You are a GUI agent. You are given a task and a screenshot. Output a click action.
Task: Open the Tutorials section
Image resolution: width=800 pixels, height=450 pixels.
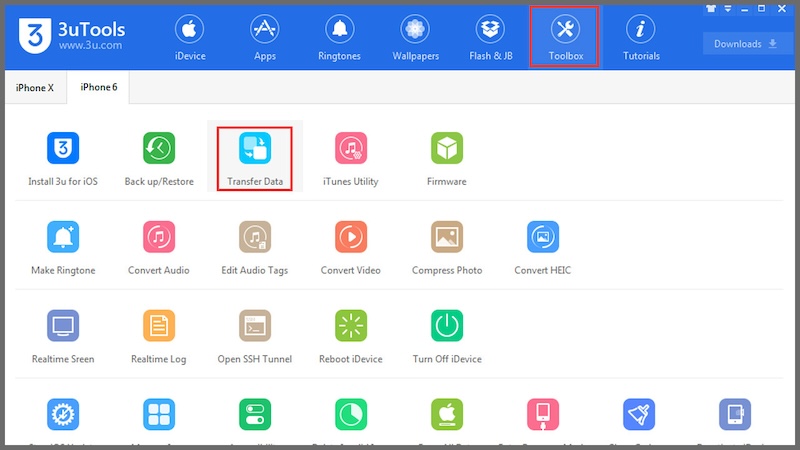pyautogui.click(x=641, y=38)
